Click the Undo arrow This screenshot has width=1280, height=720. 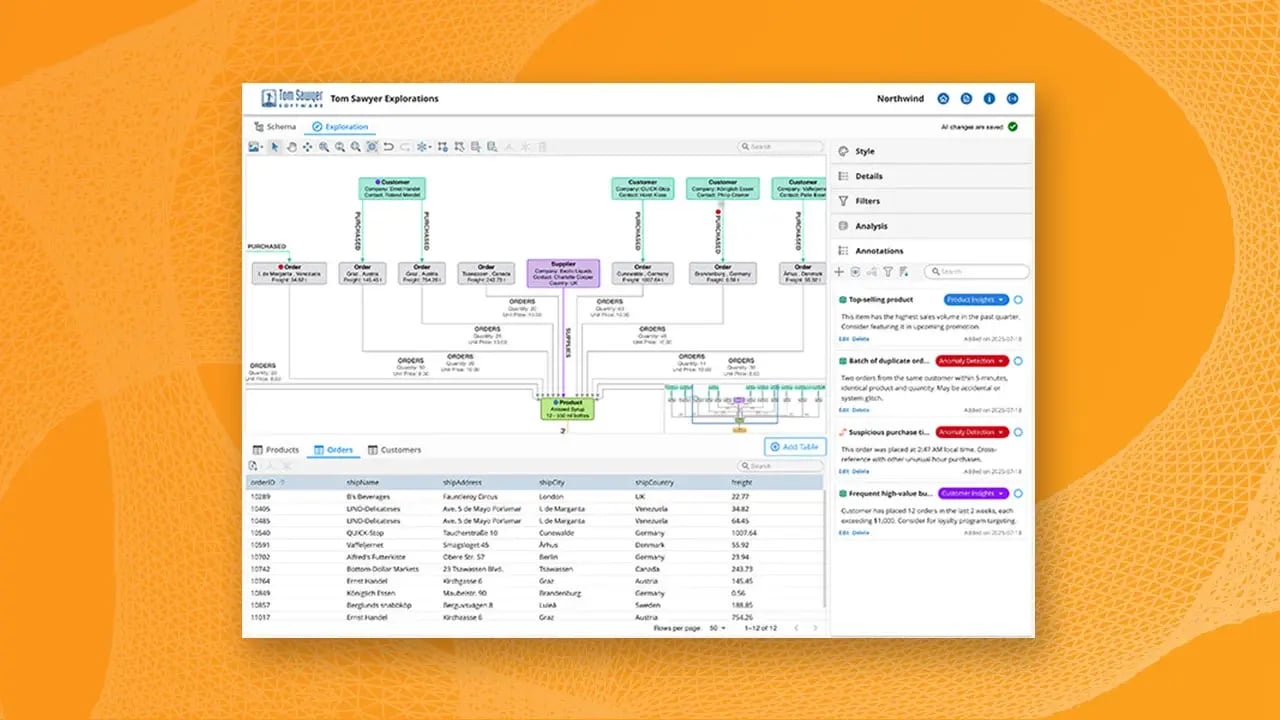point(388,147)
